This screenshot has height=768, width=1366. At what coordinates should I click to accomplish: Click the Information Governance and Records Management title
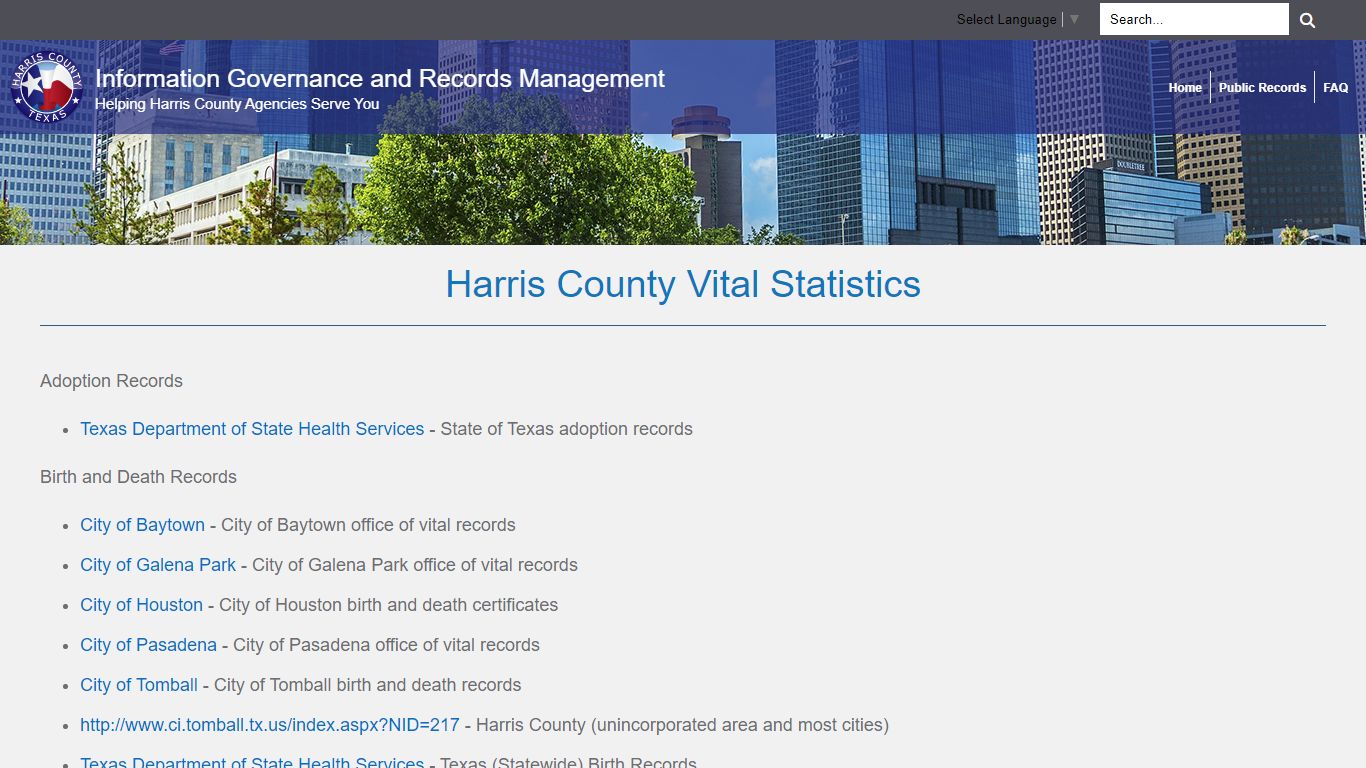380,78
